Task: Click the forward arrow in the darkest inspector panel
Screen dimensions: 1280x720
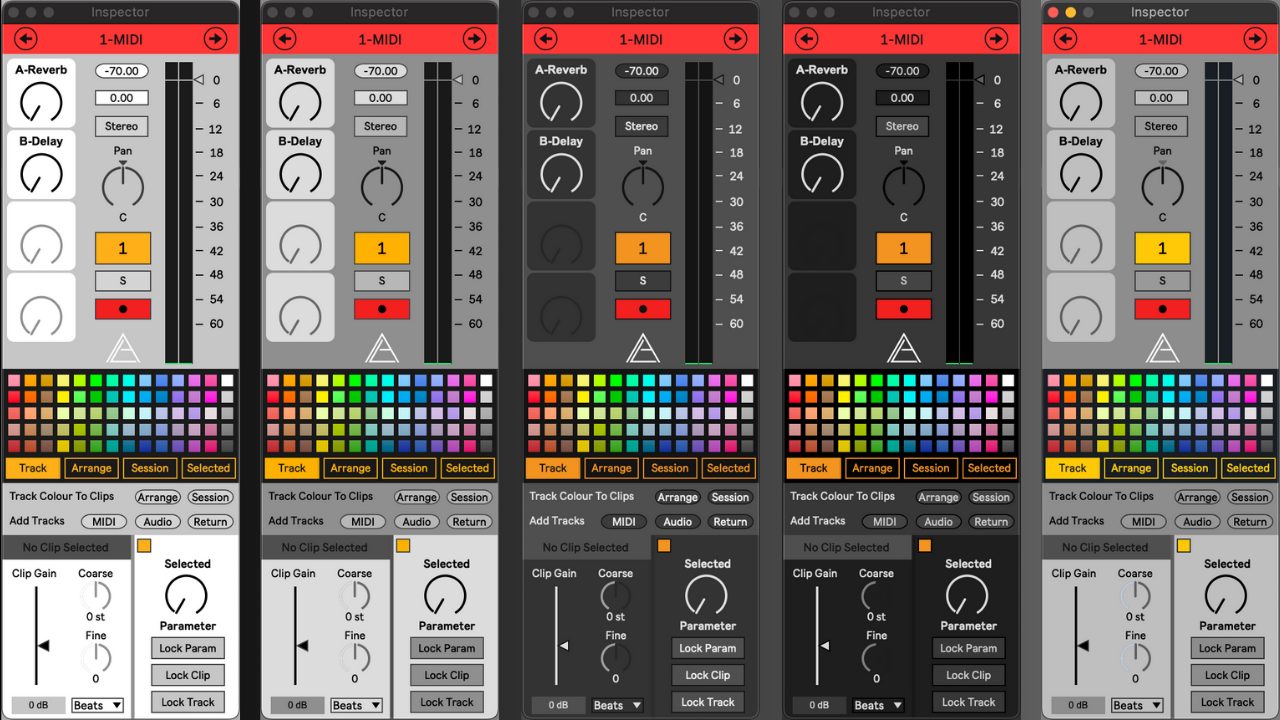Action: click(x=995, y=39)
